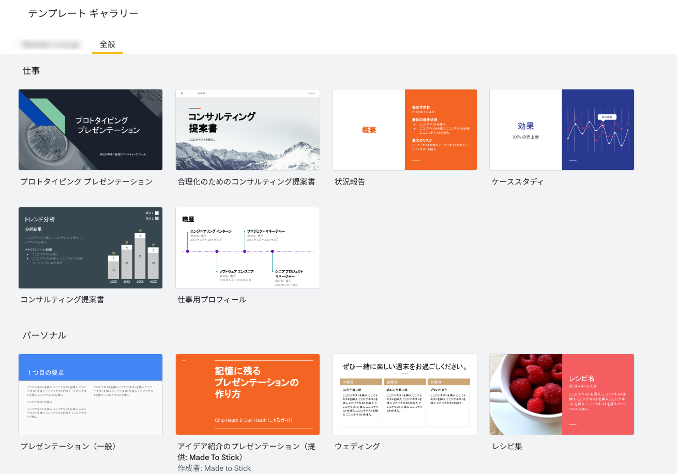The height and width of the screenshot is (474, 678).
Task: Open the blue プレゼンテーション（一般） thumbnail
Action: coord(90,394)
